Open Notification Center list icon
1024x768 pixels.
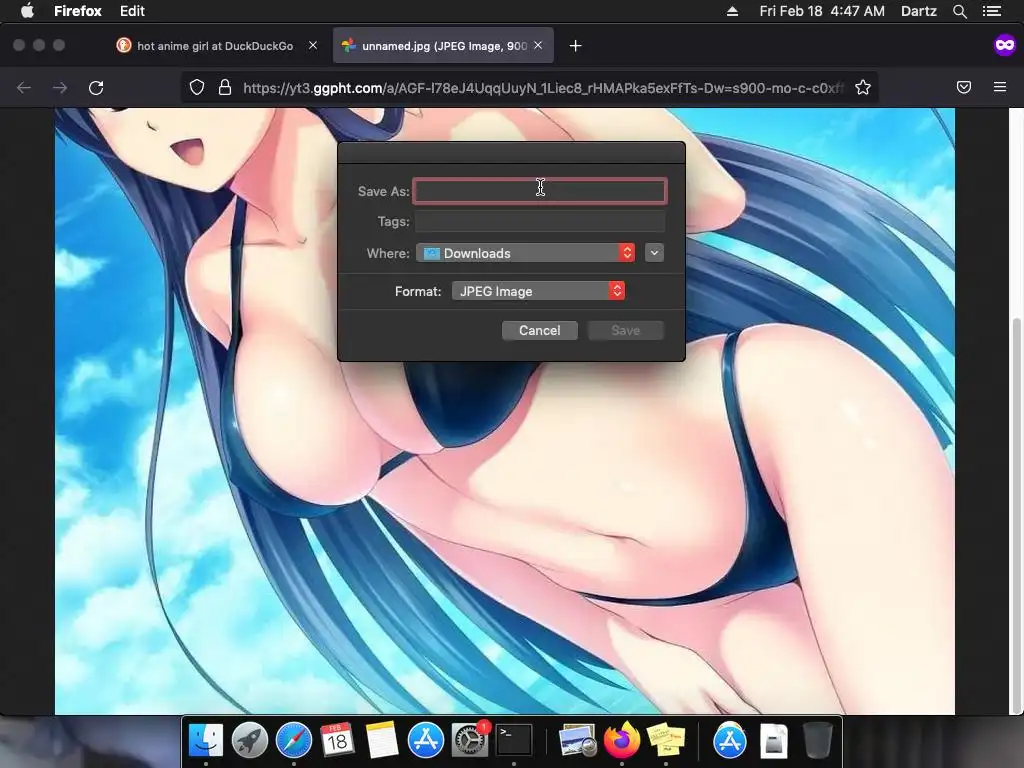pos(992,11)
